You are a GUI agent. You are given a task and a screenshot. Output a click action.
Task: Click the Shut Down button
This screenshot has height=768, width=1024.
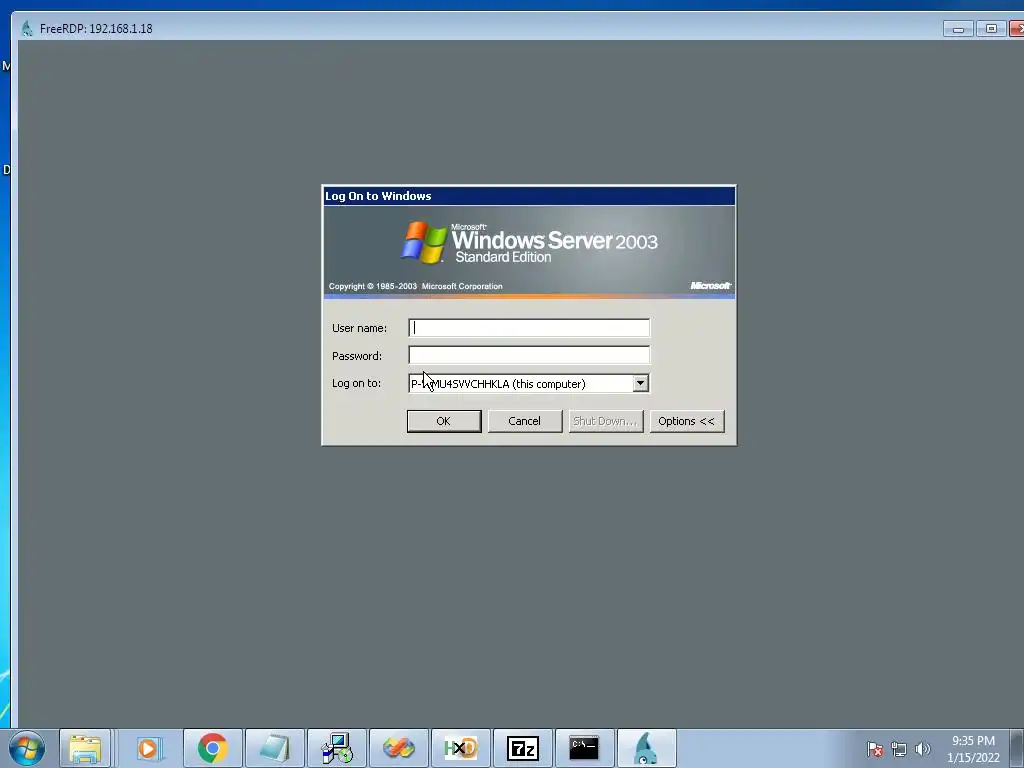(605, 421)
